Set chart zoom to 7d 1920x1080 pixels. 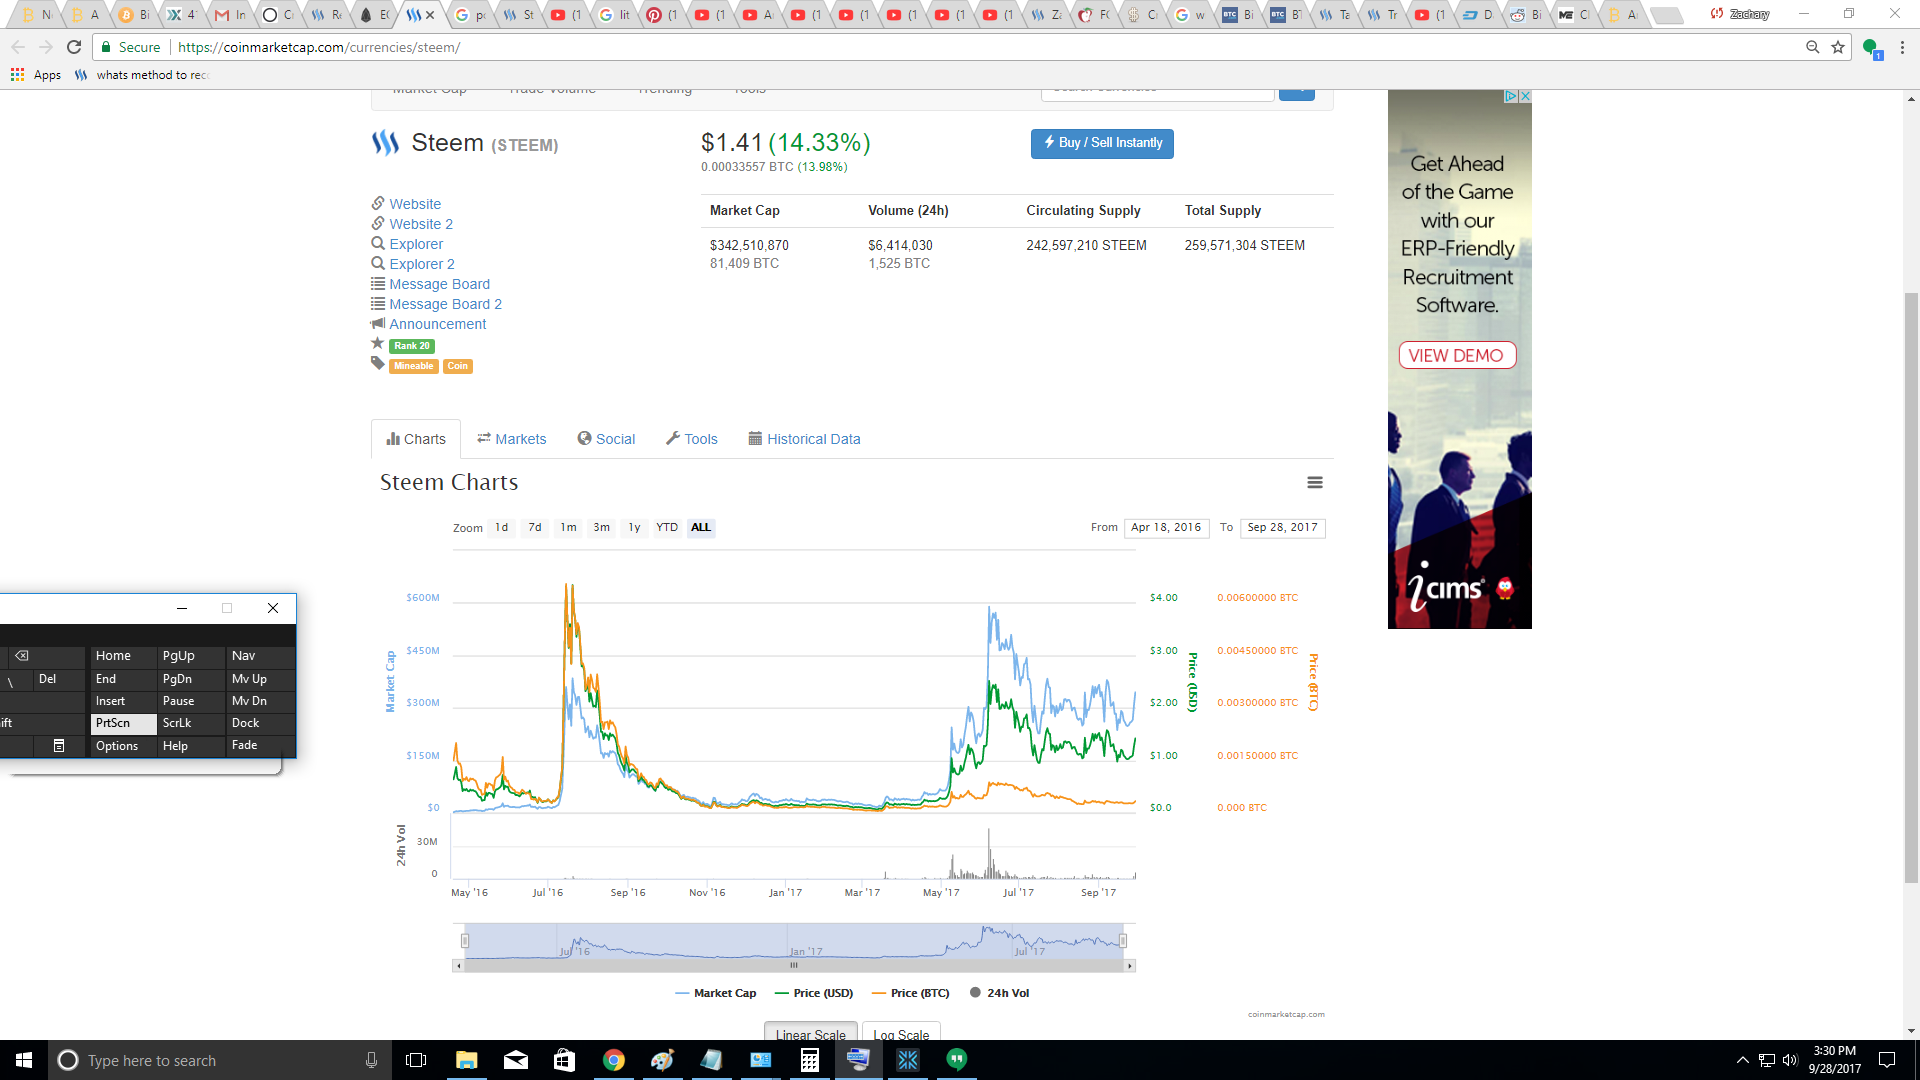click(x=535, y=528)
